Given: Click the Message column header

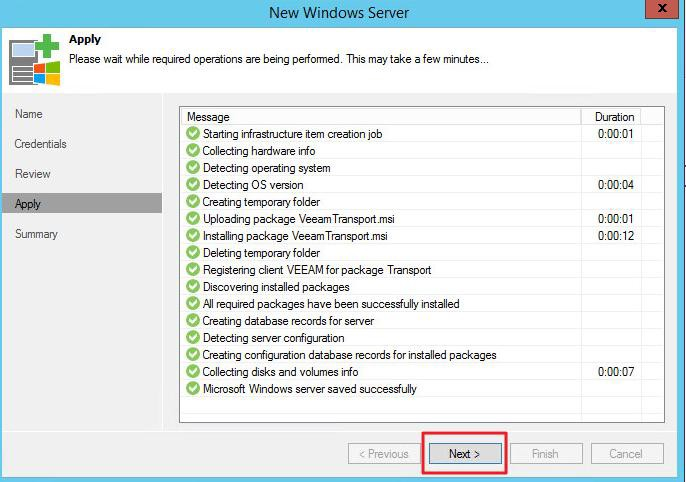Looking at the screenshot, I should pyautogui.click(x=380, y=117).
